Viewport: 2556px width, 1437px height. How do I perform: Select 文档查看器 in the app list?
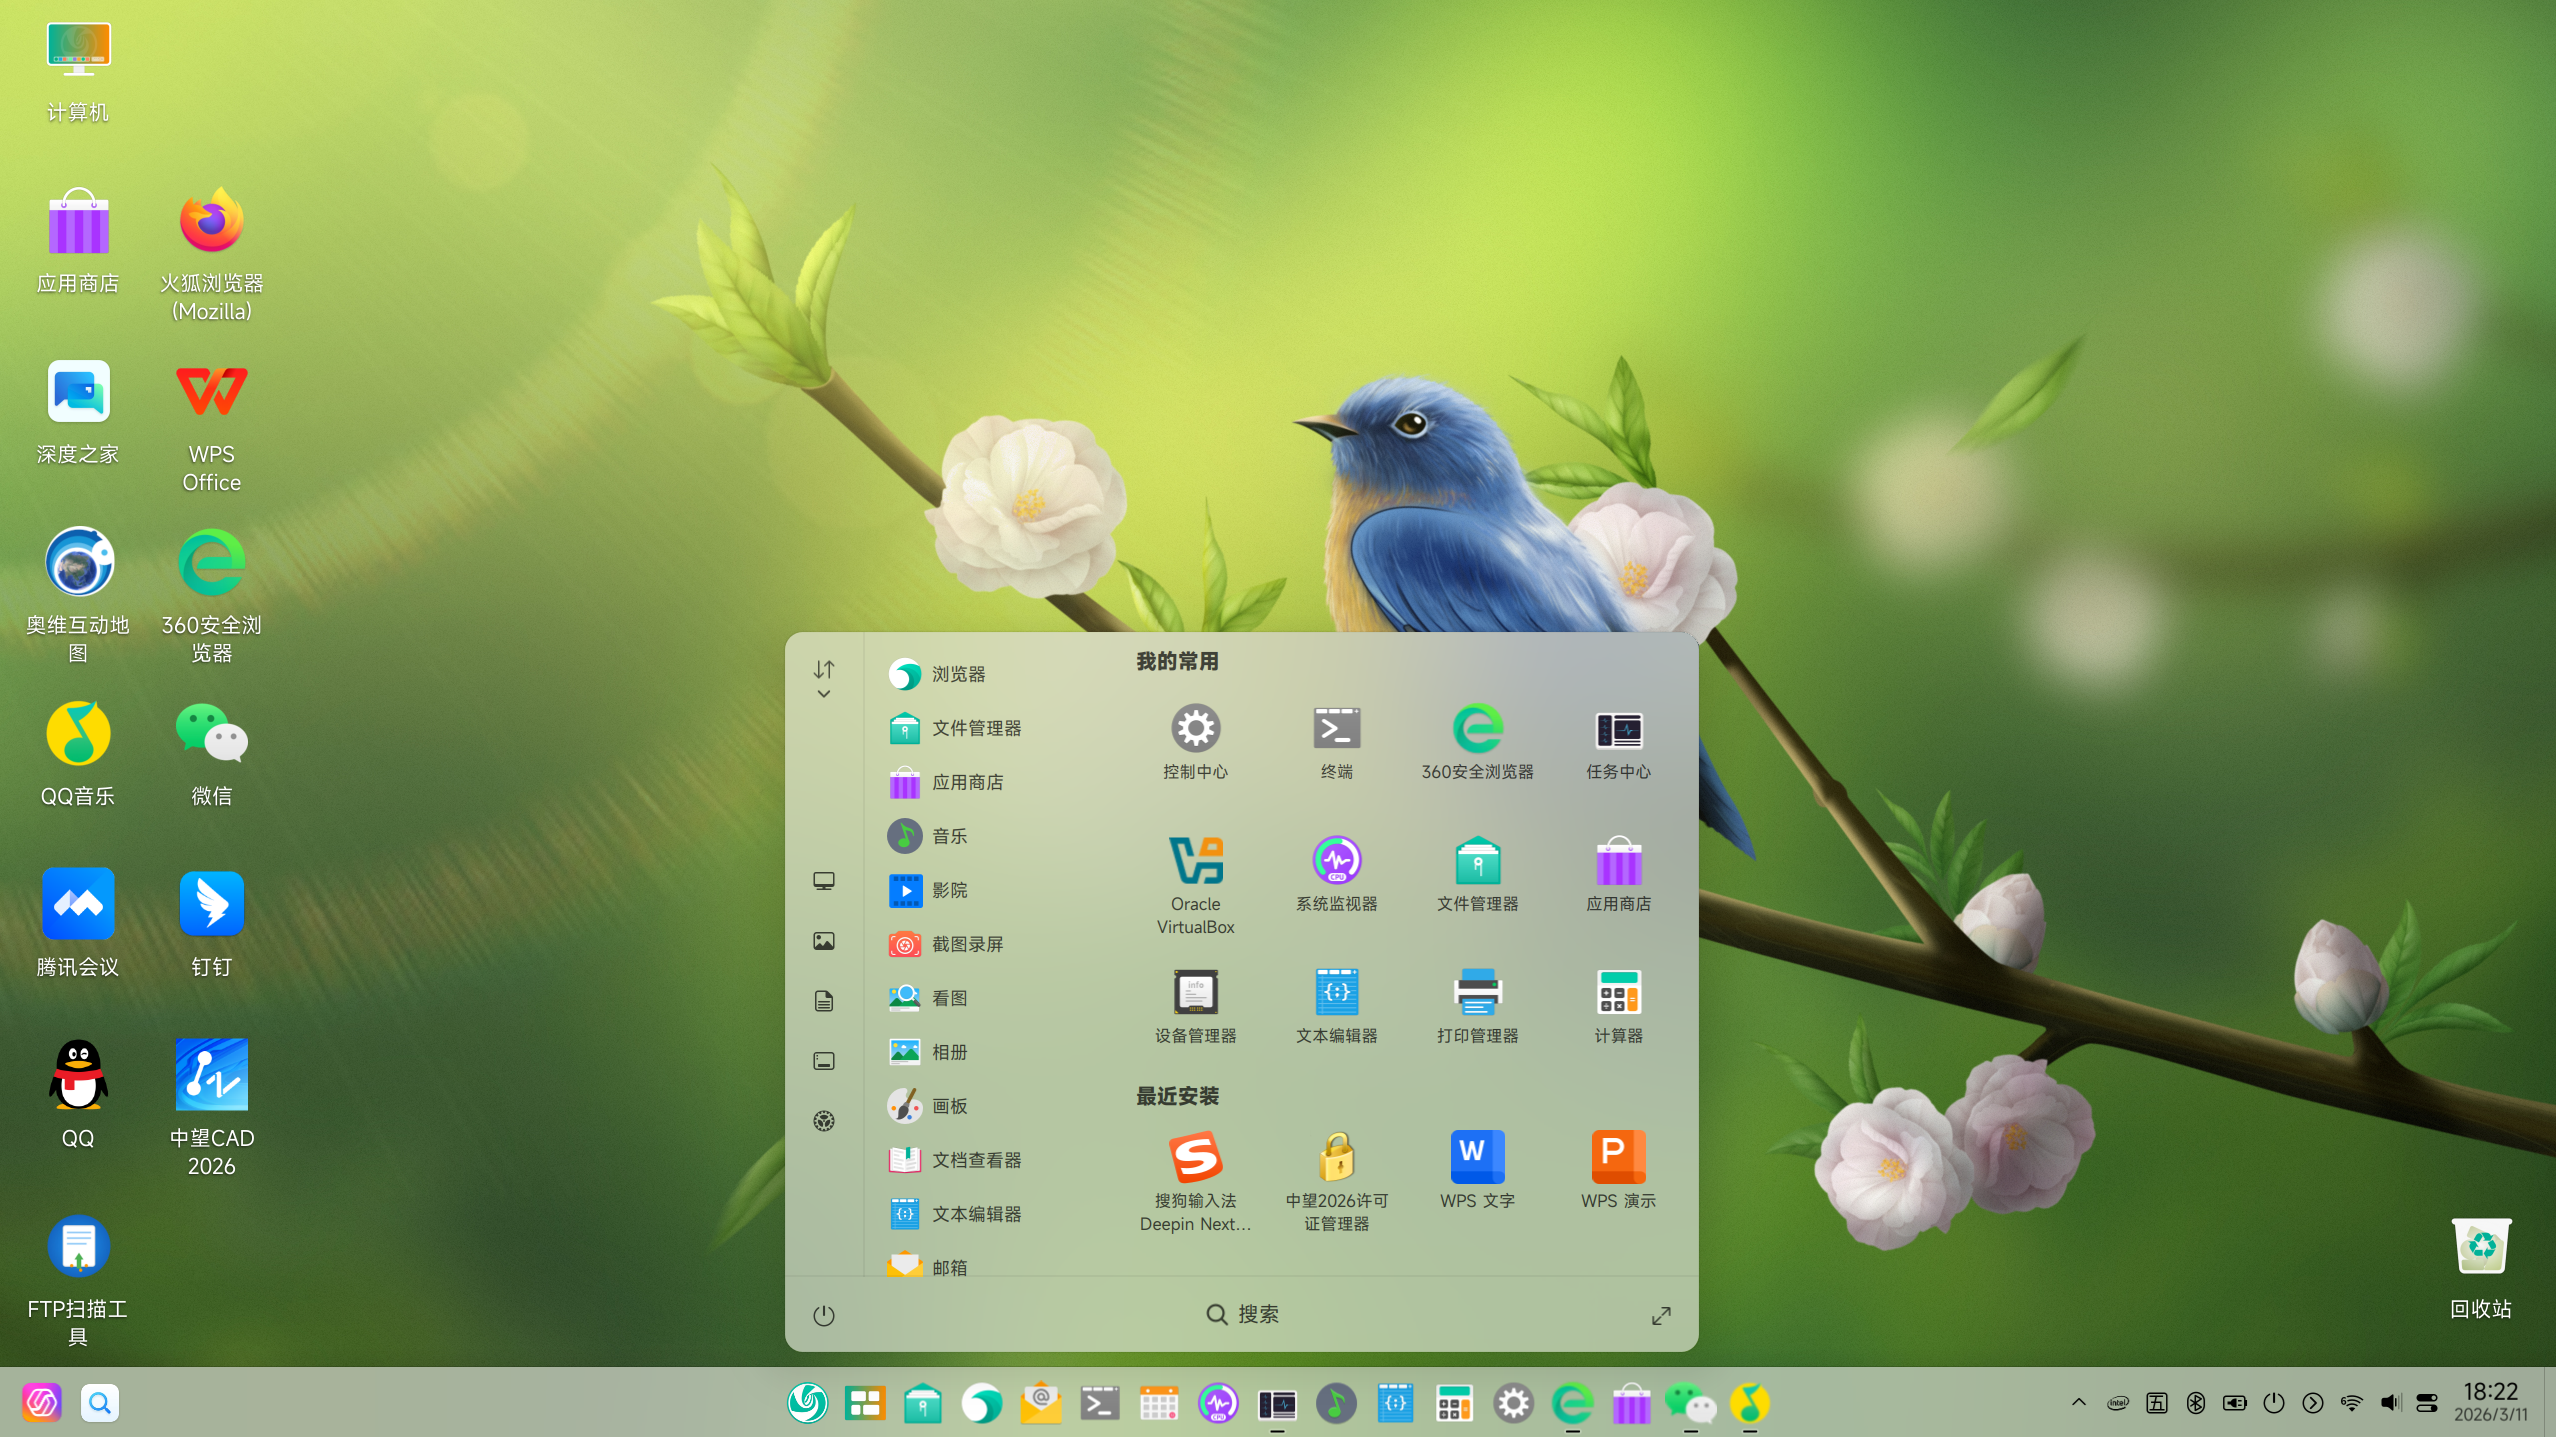point(975,1160)
